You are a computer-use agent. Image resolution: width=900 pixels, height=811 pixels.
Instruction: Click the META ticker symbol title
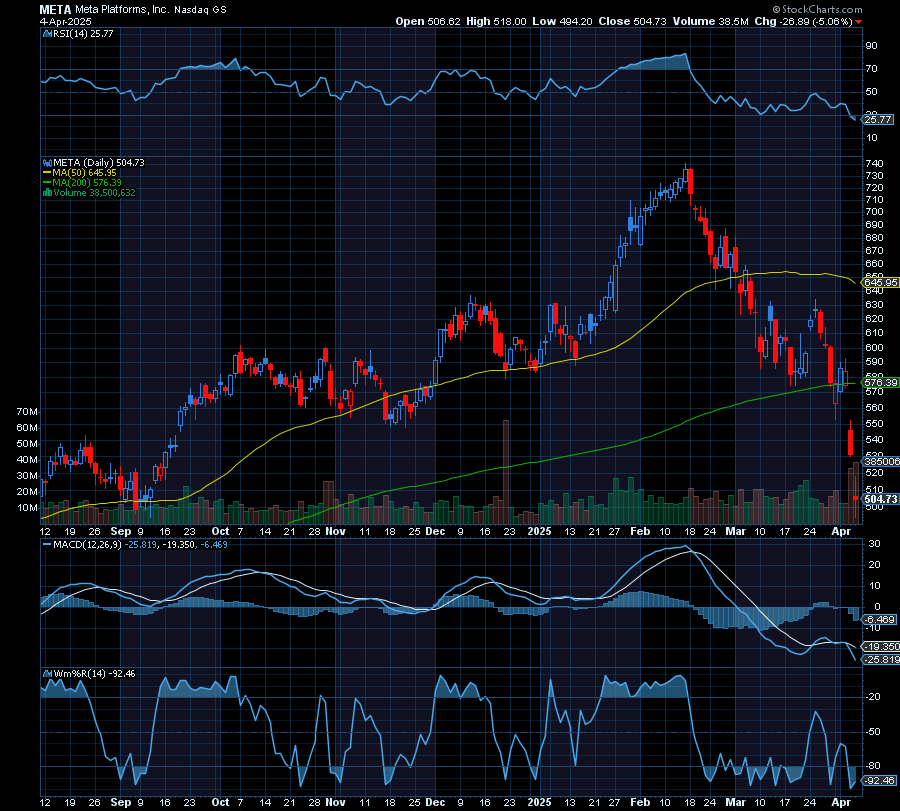(55, 10)
